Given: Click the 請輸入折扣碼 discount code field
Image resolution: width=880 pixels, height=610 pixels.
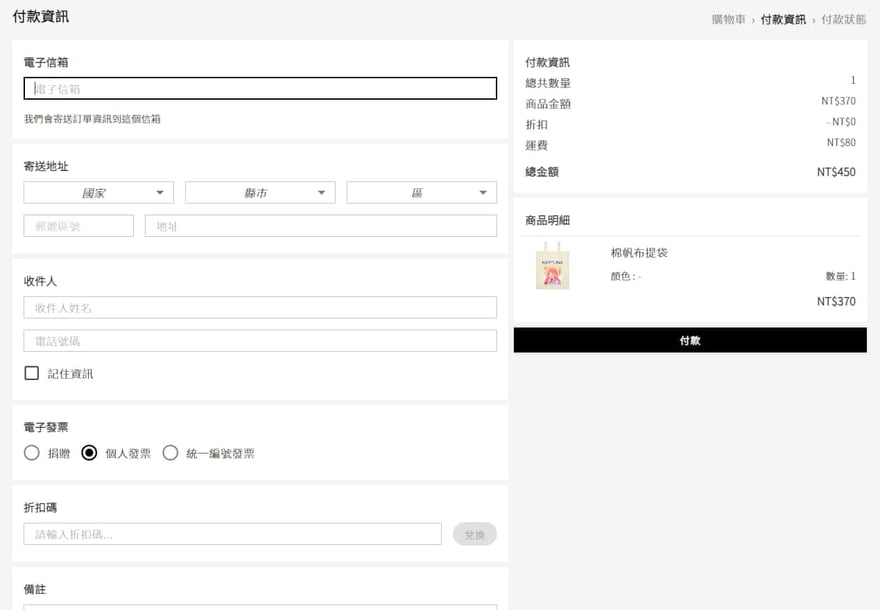Looking at the screenshot, I should (232, 534).
